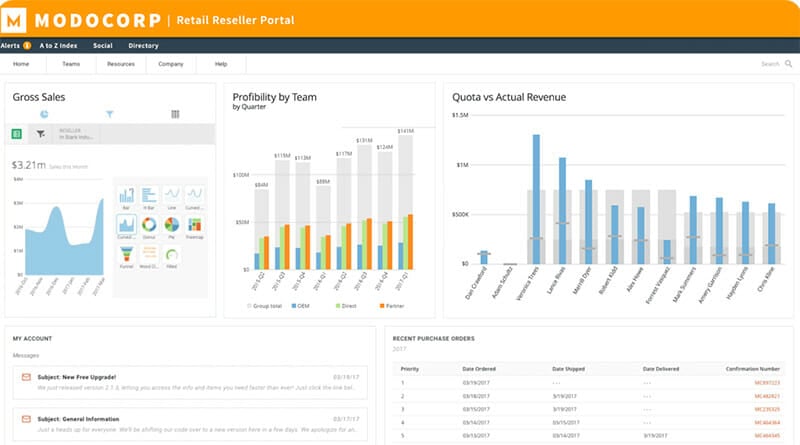The height and width of the screenshot is (445, 800).
Task: Click the Profibility by Team title
Action: point(274,97)
